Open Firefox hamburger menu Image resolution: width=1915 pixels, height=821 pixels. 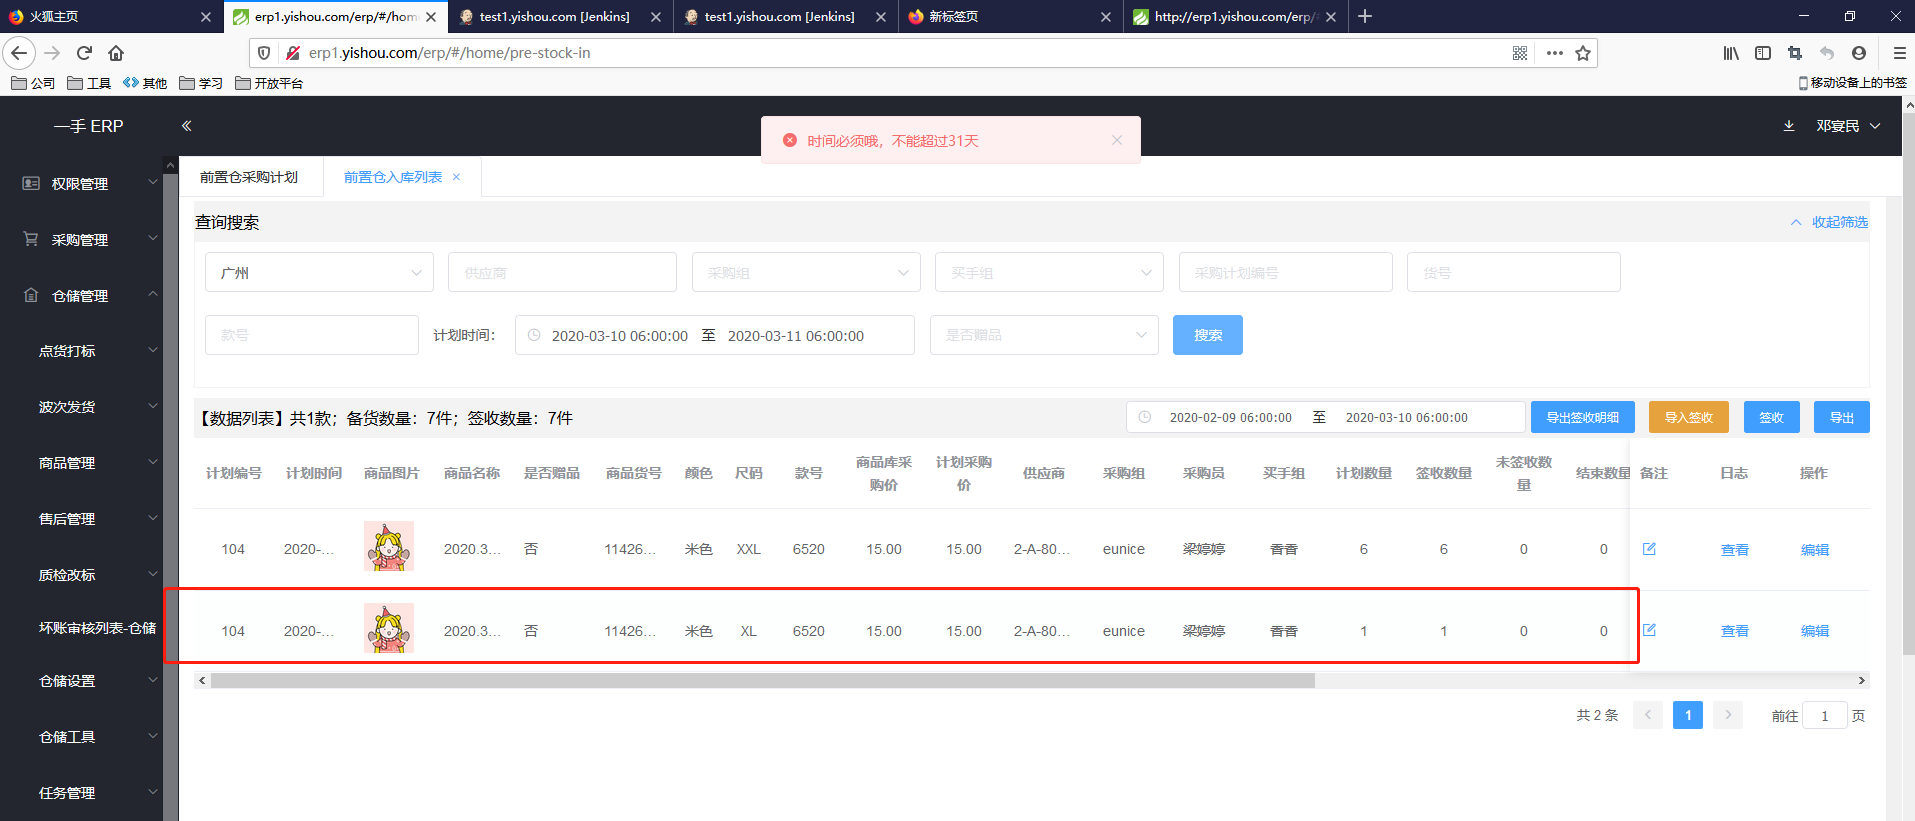coord(1899,53)
